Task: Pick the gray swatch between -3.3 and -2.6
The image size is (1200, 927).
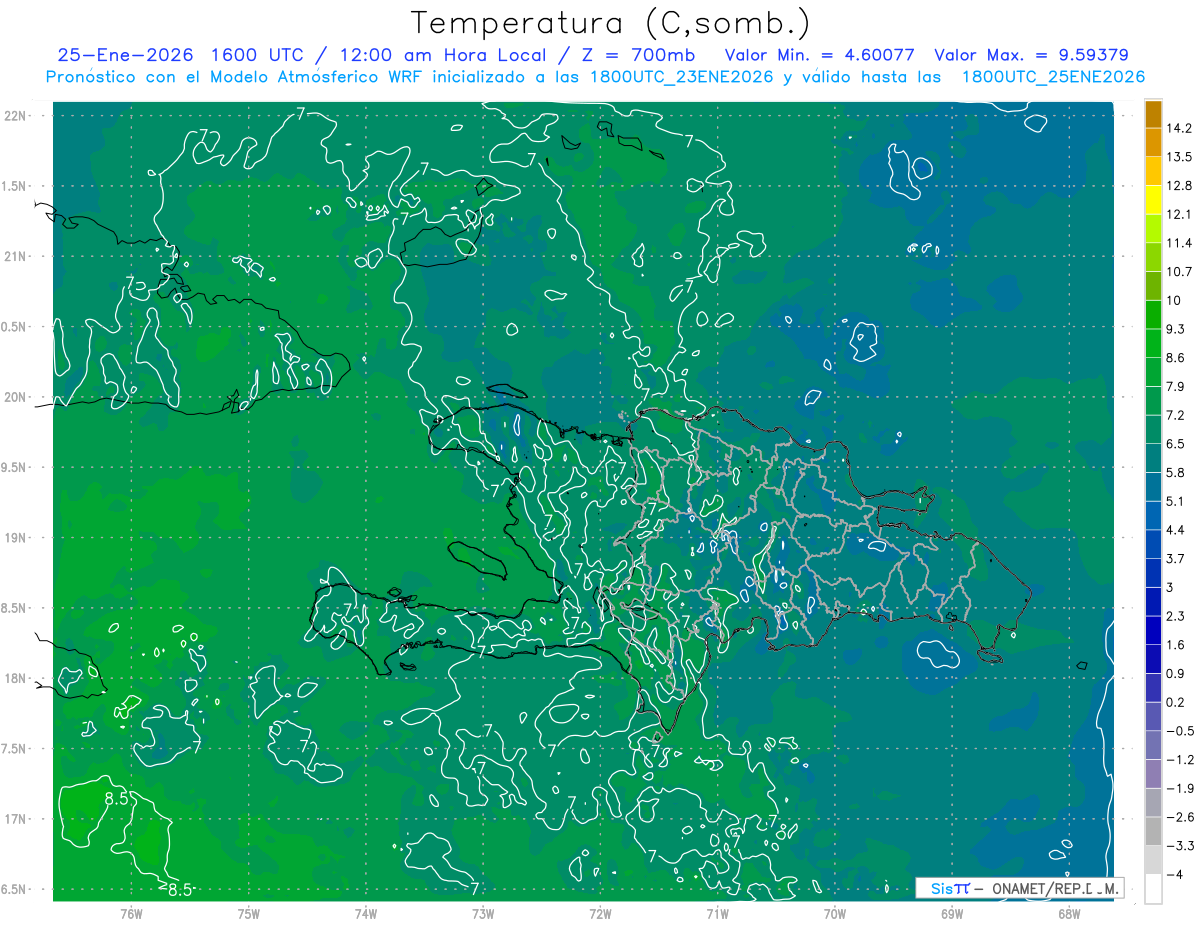Action: pyautogui.click(x=1153, y=831)
